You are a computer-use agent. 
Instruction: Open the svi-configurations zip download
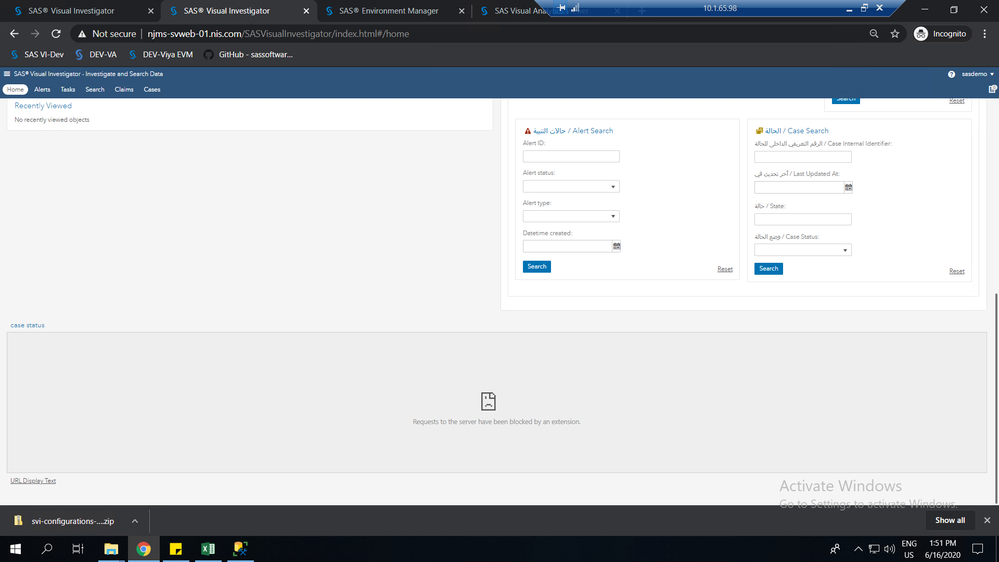[64, 521]
